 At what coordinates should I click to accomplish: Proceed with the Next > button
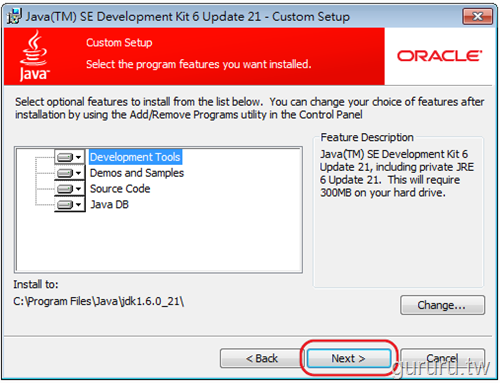348,358
